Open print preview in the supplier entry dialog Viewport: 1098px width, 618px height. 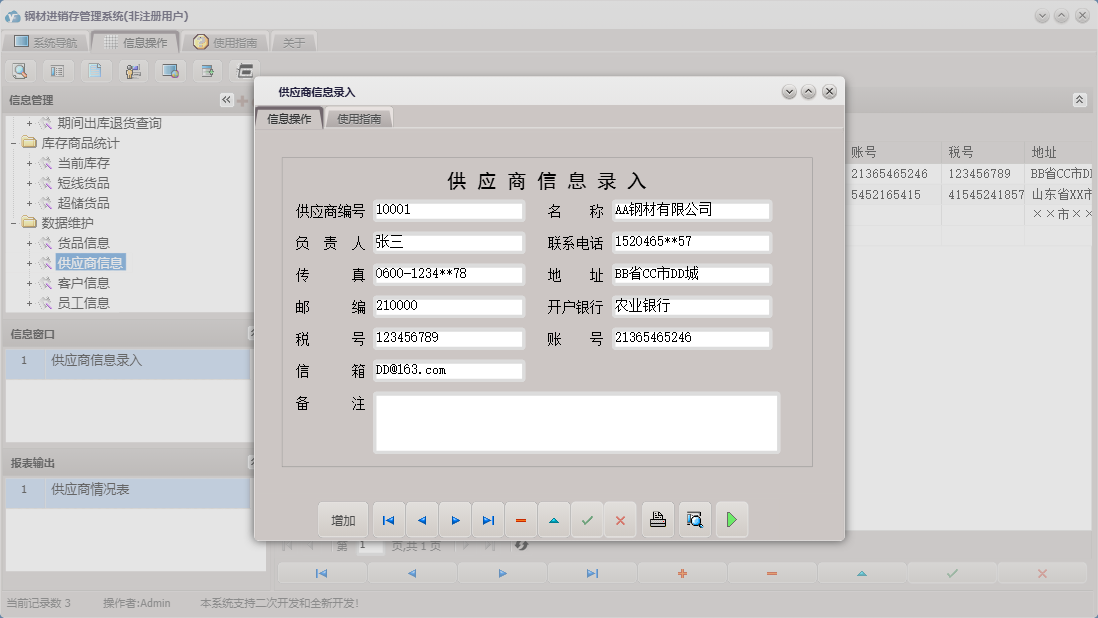[695, 520]
